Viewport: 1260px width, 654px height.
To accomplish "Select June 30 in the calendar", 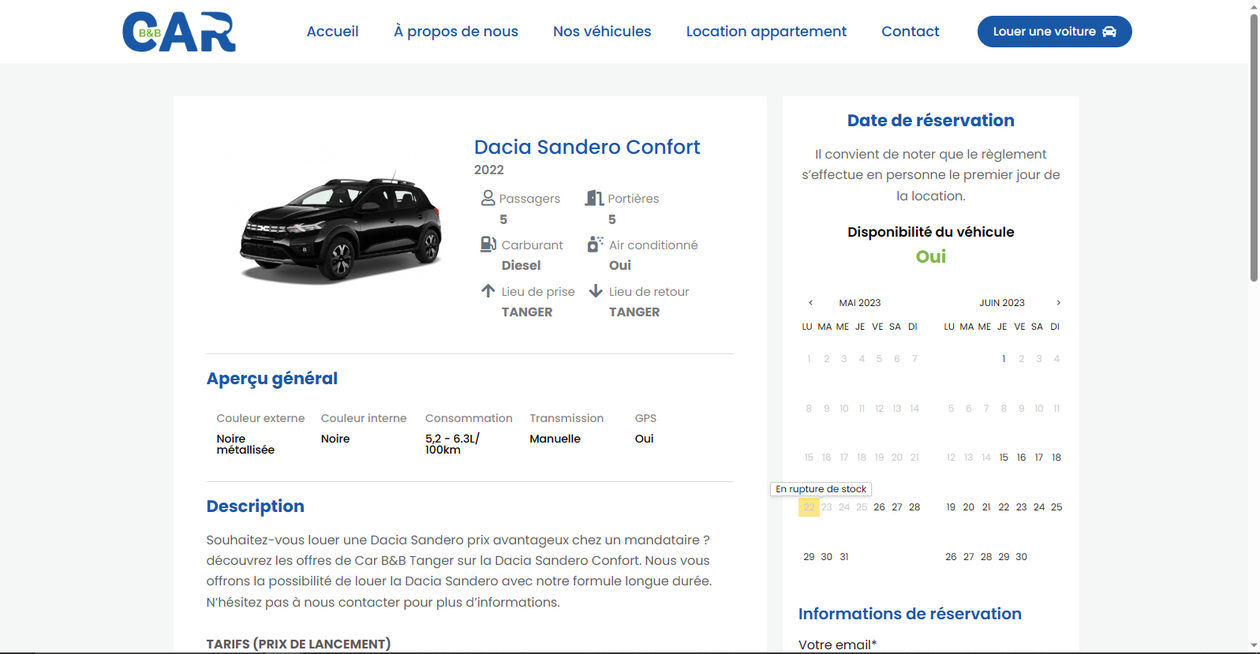I will [1021, 557].
